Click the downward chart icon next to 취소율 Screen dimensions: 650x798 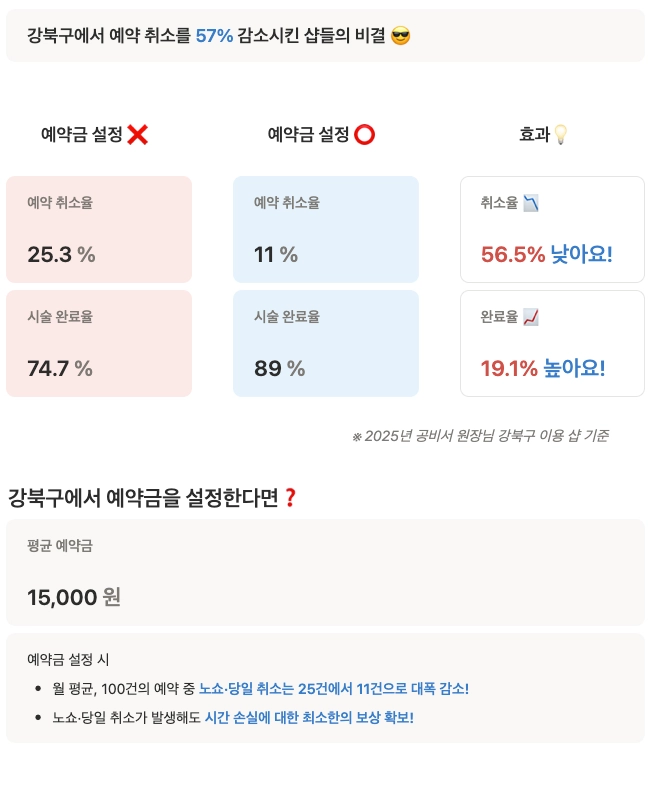pos(531,203)
